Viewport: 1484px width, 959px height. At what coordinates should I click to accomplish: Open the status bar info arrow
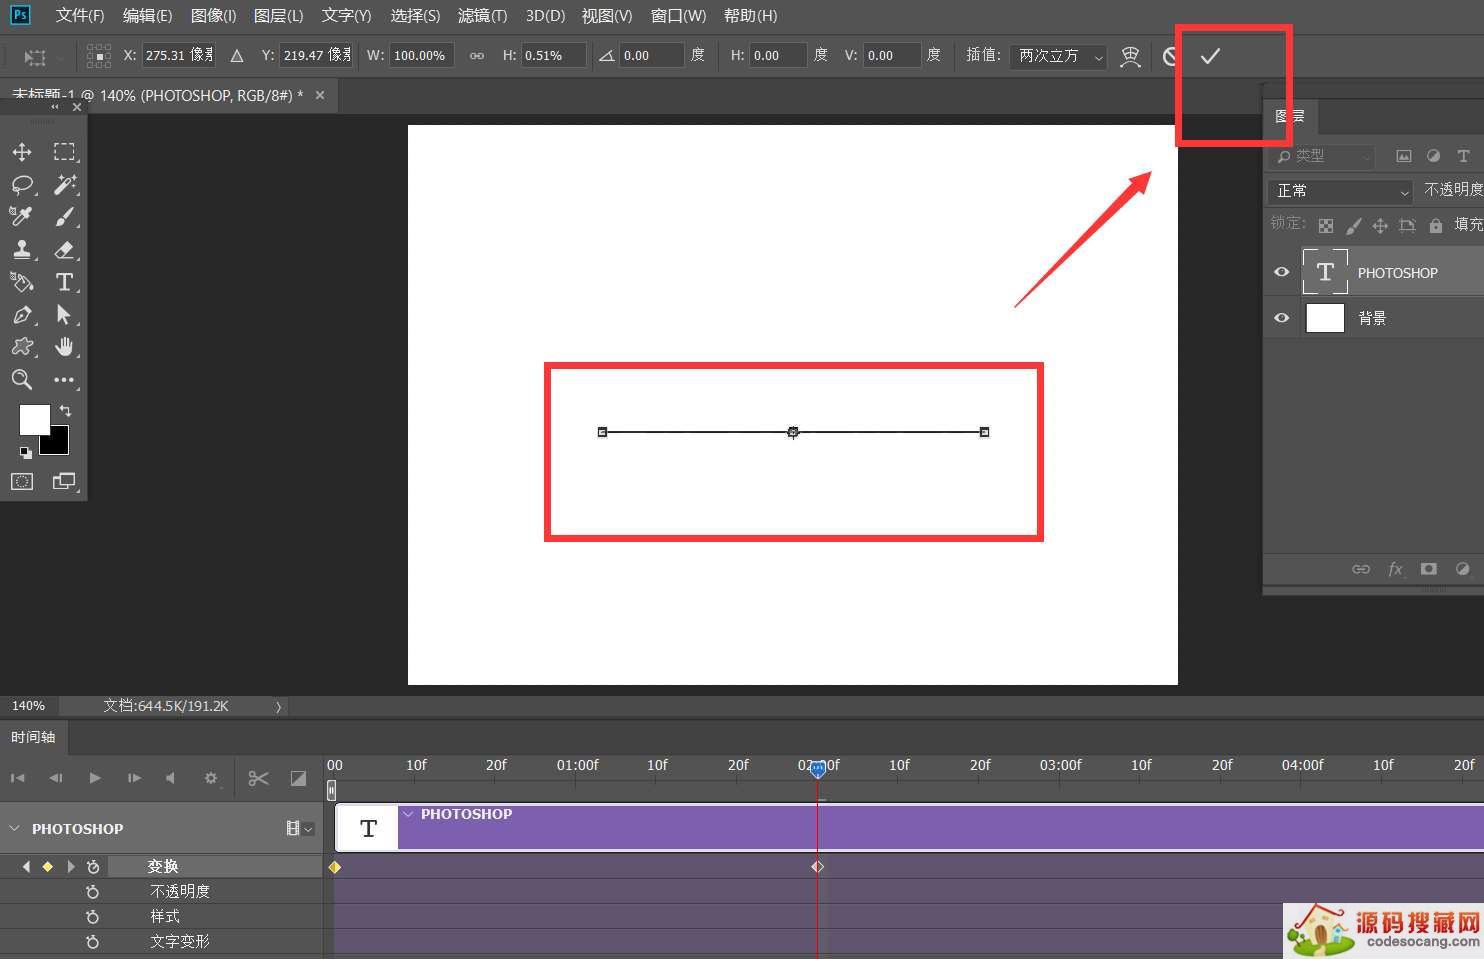[x=279, y=707]
